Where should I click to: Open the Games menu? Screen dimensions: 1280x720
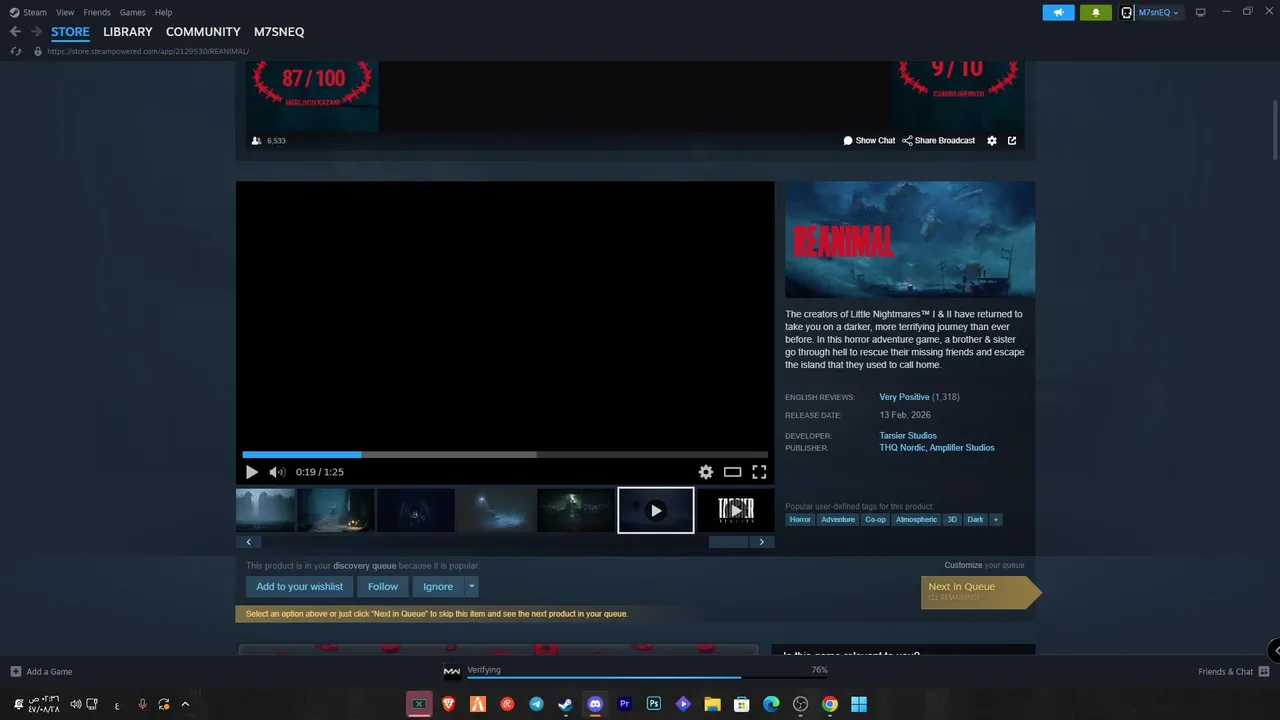pos(132,12)
